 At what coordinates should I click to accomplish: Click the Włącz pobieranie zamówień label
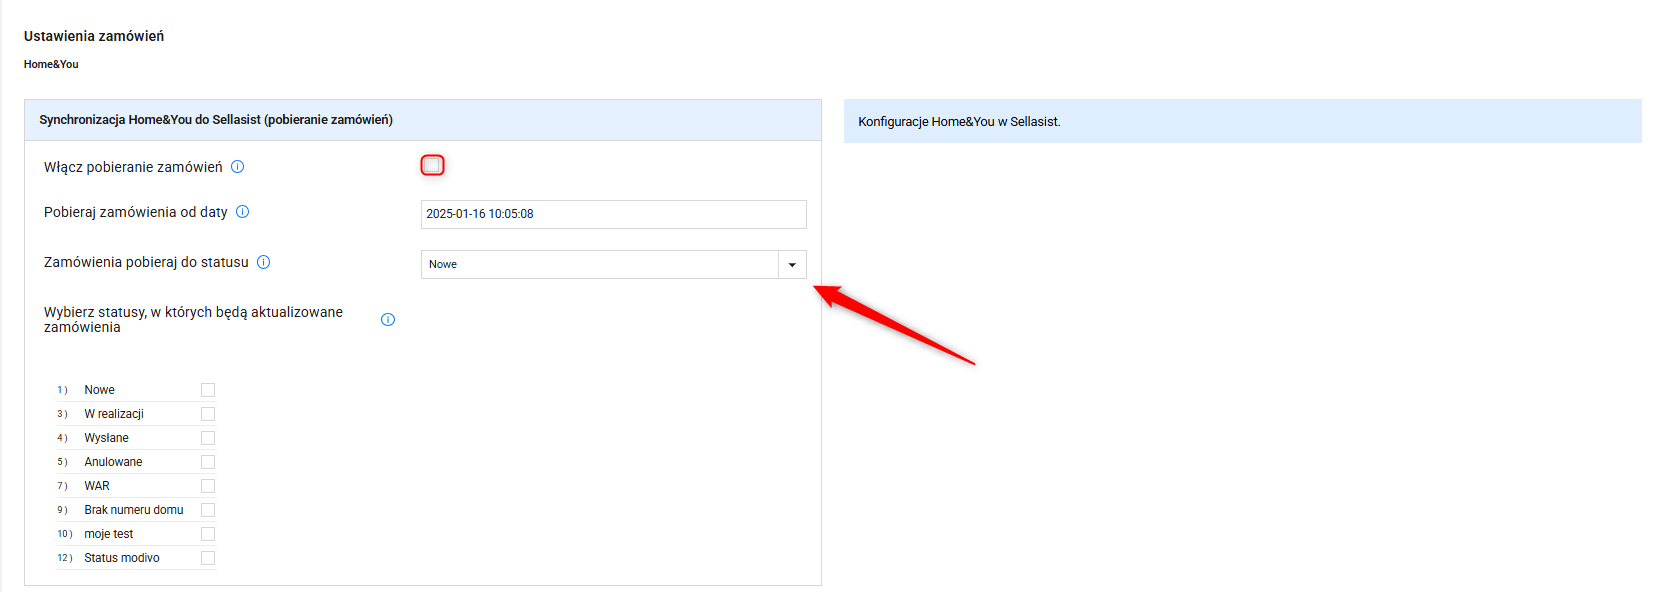point(133,167)
